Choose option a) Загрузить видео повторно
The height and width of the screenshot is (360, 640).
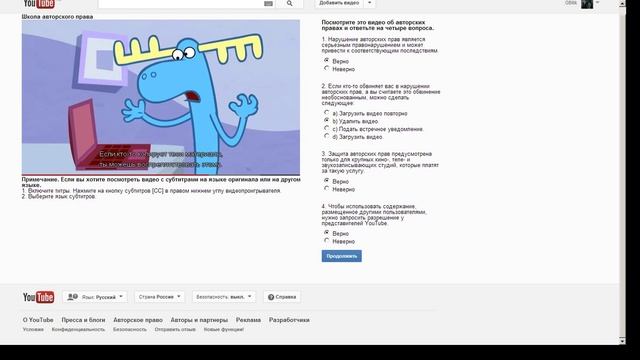pyautogui.click(x=327, y=113)
